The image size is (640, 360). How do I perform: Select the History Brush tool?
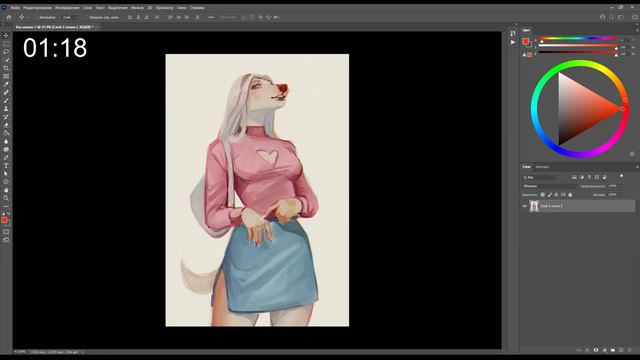[x=6, y=117]
